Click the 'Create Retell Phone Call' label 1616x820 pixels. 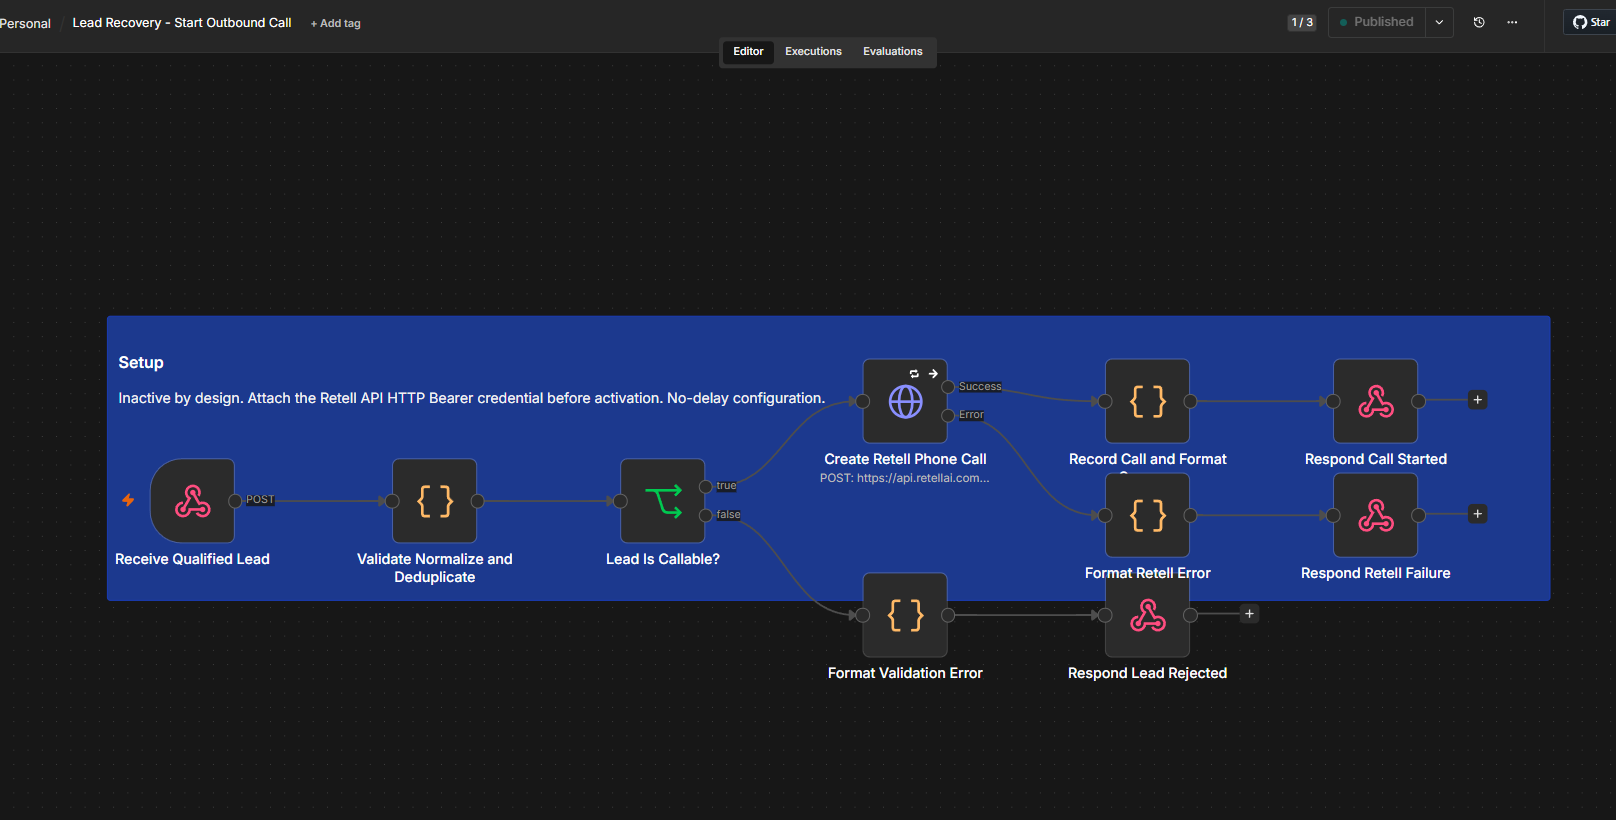[905, 459]
